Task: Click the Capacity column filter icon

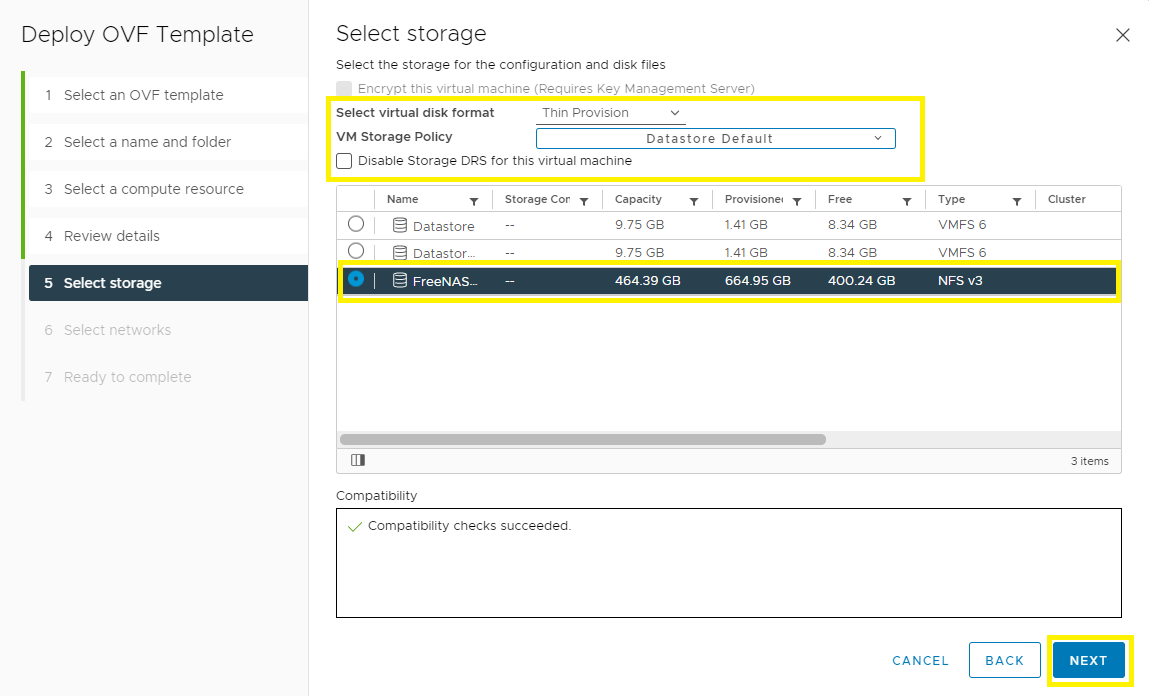Action: pos(694,201)
